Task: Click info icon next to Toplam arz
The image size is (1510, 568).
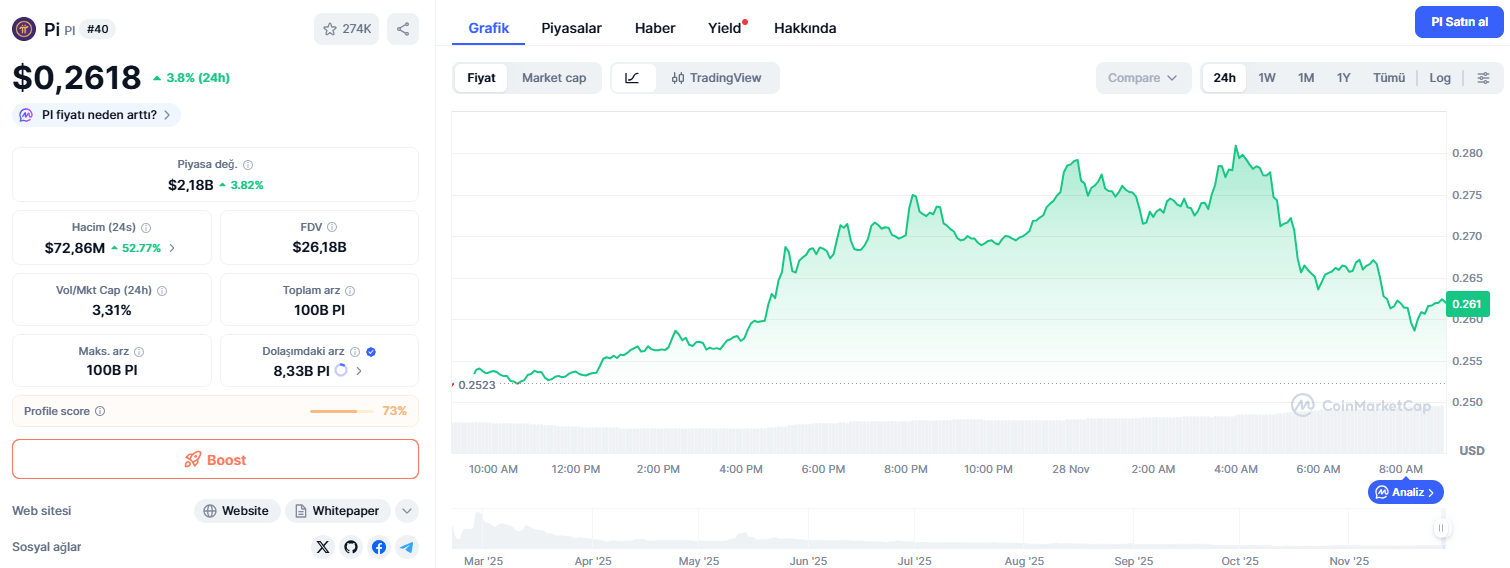Action: [350, 291]
